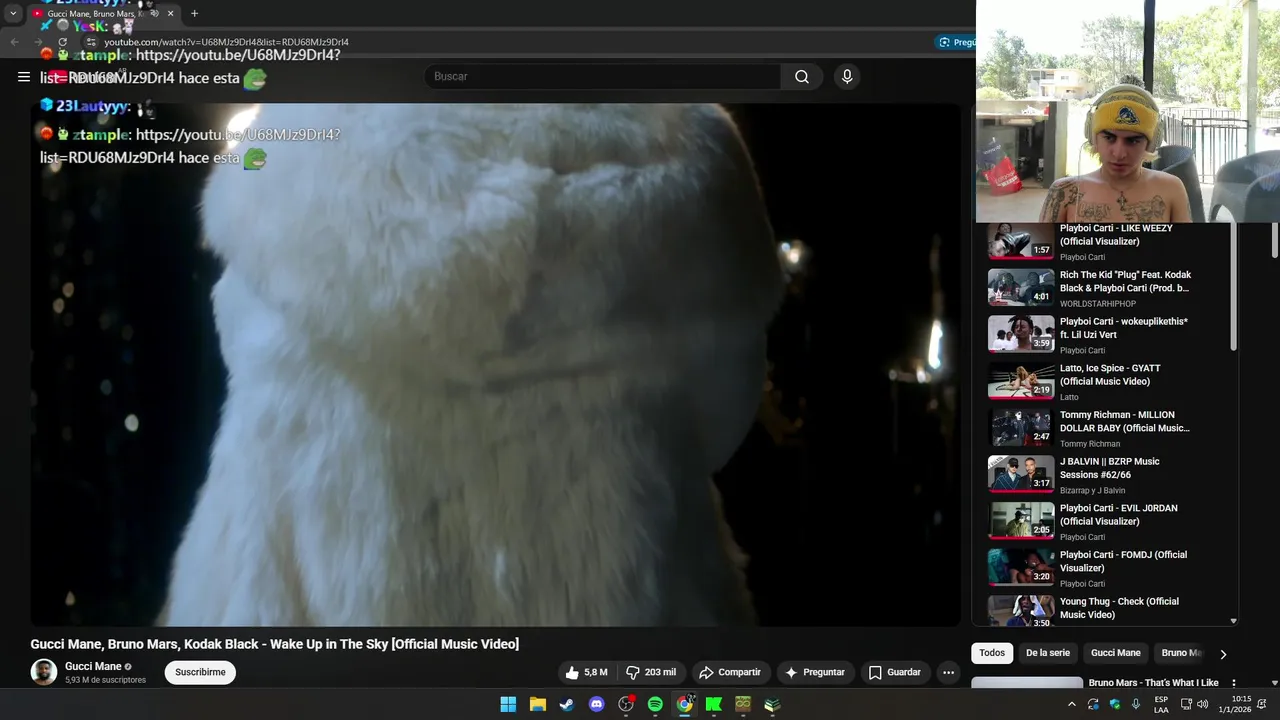Play Playboi Carti wokeuplikethis* thumbnail
The height and width of the screenshot is (720, 1280).
tap(1021, 334)
